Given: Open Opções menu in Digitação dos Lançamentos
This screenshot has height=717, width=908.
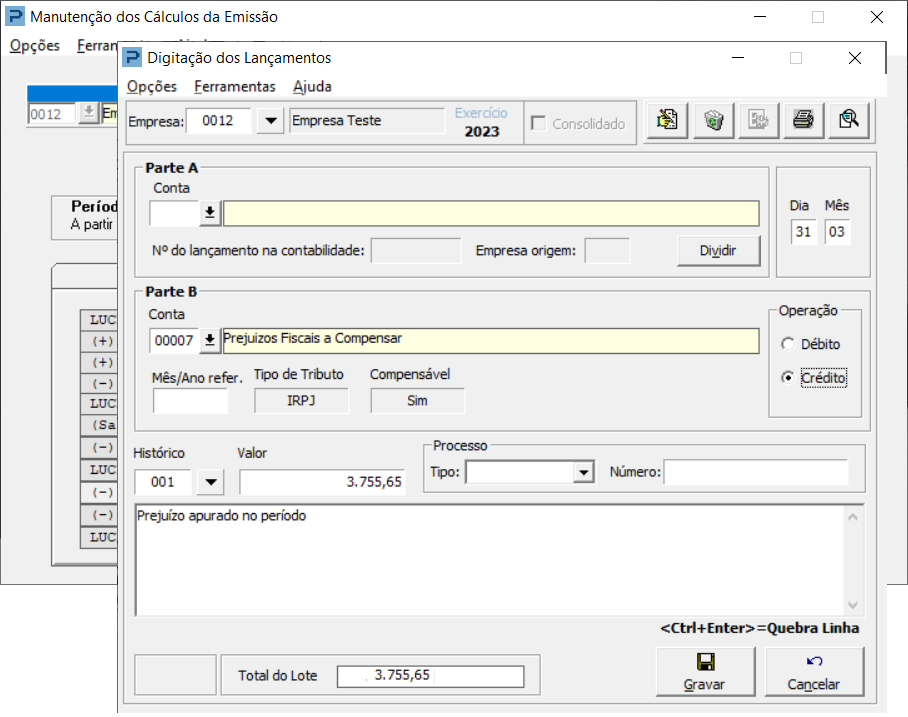Looking at the screenshot, I should (152, 86).
